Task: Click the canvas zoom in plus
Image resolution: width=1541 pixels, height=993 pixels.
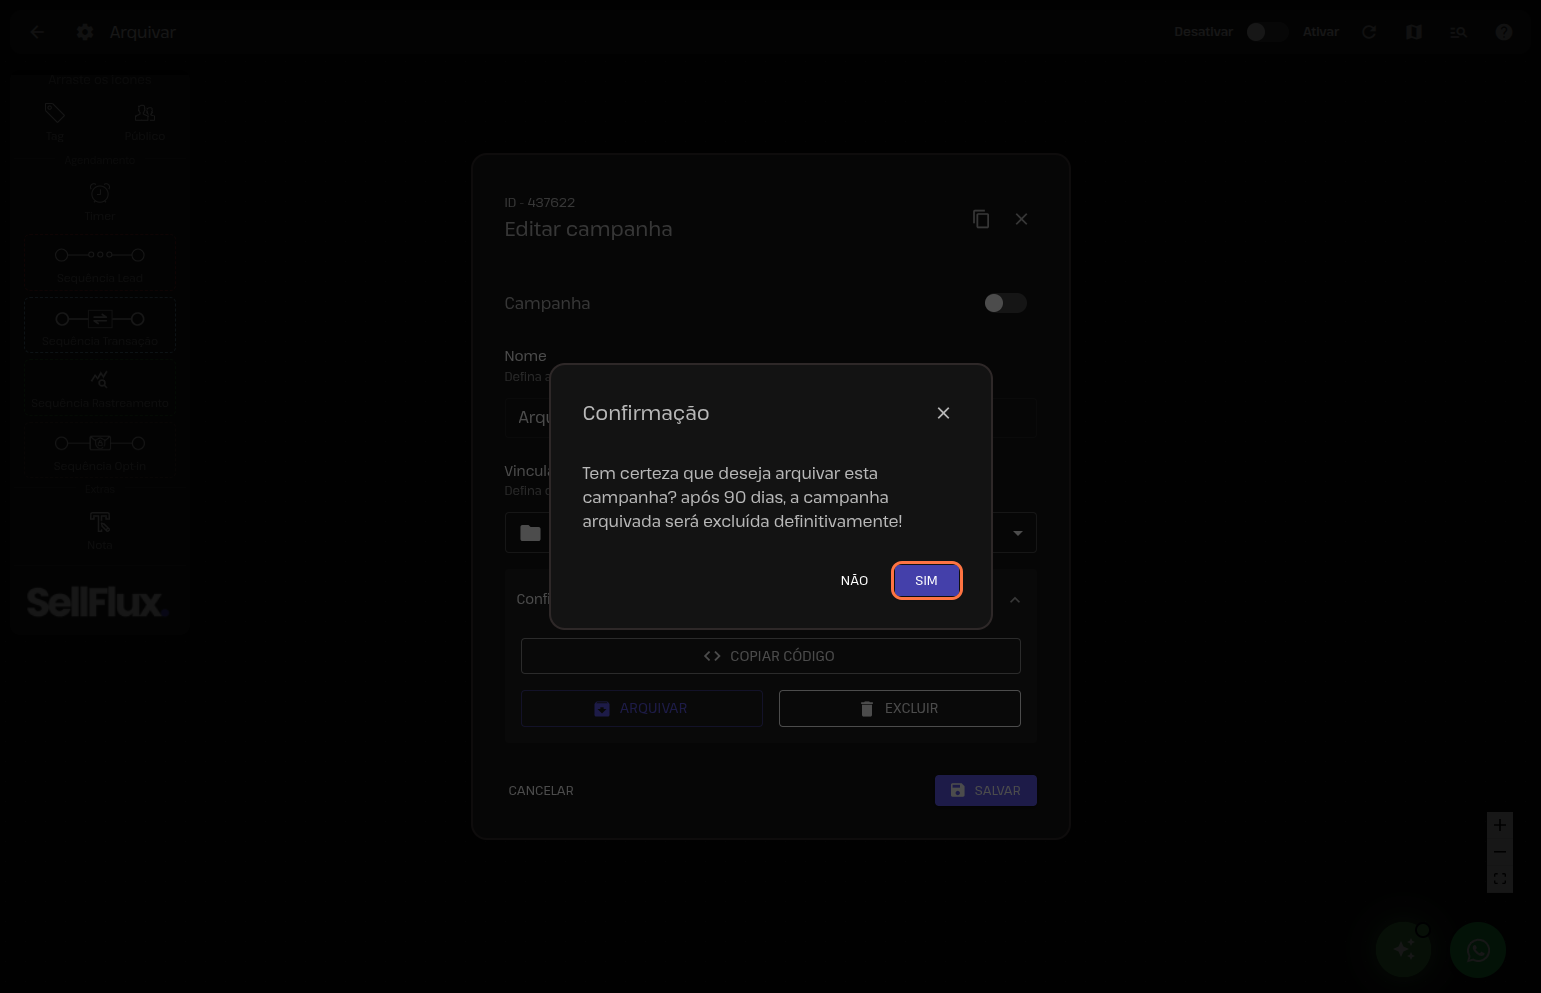Action: click(1499, 825)
